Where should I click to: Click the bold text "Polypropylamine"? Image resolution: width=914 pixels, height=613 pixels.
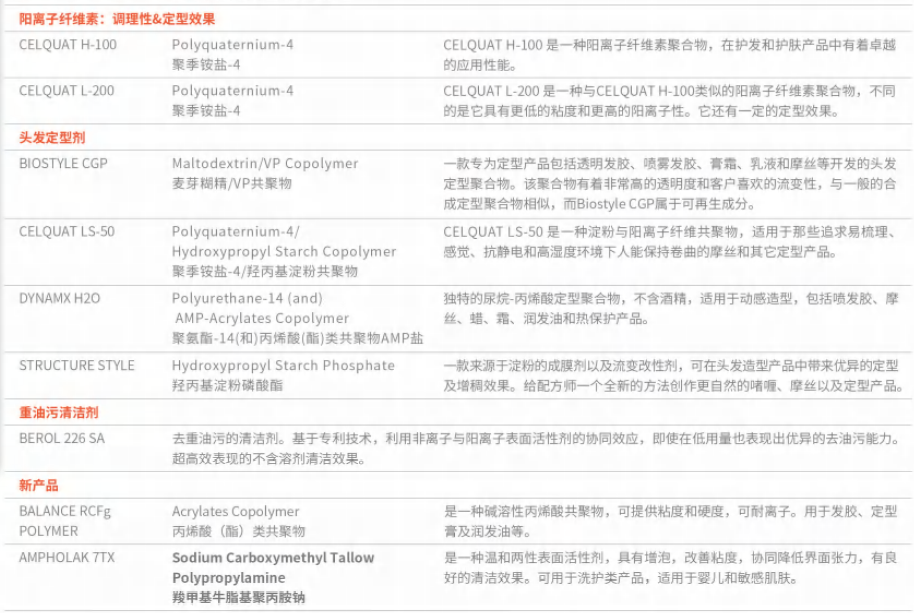pos(228,578)
